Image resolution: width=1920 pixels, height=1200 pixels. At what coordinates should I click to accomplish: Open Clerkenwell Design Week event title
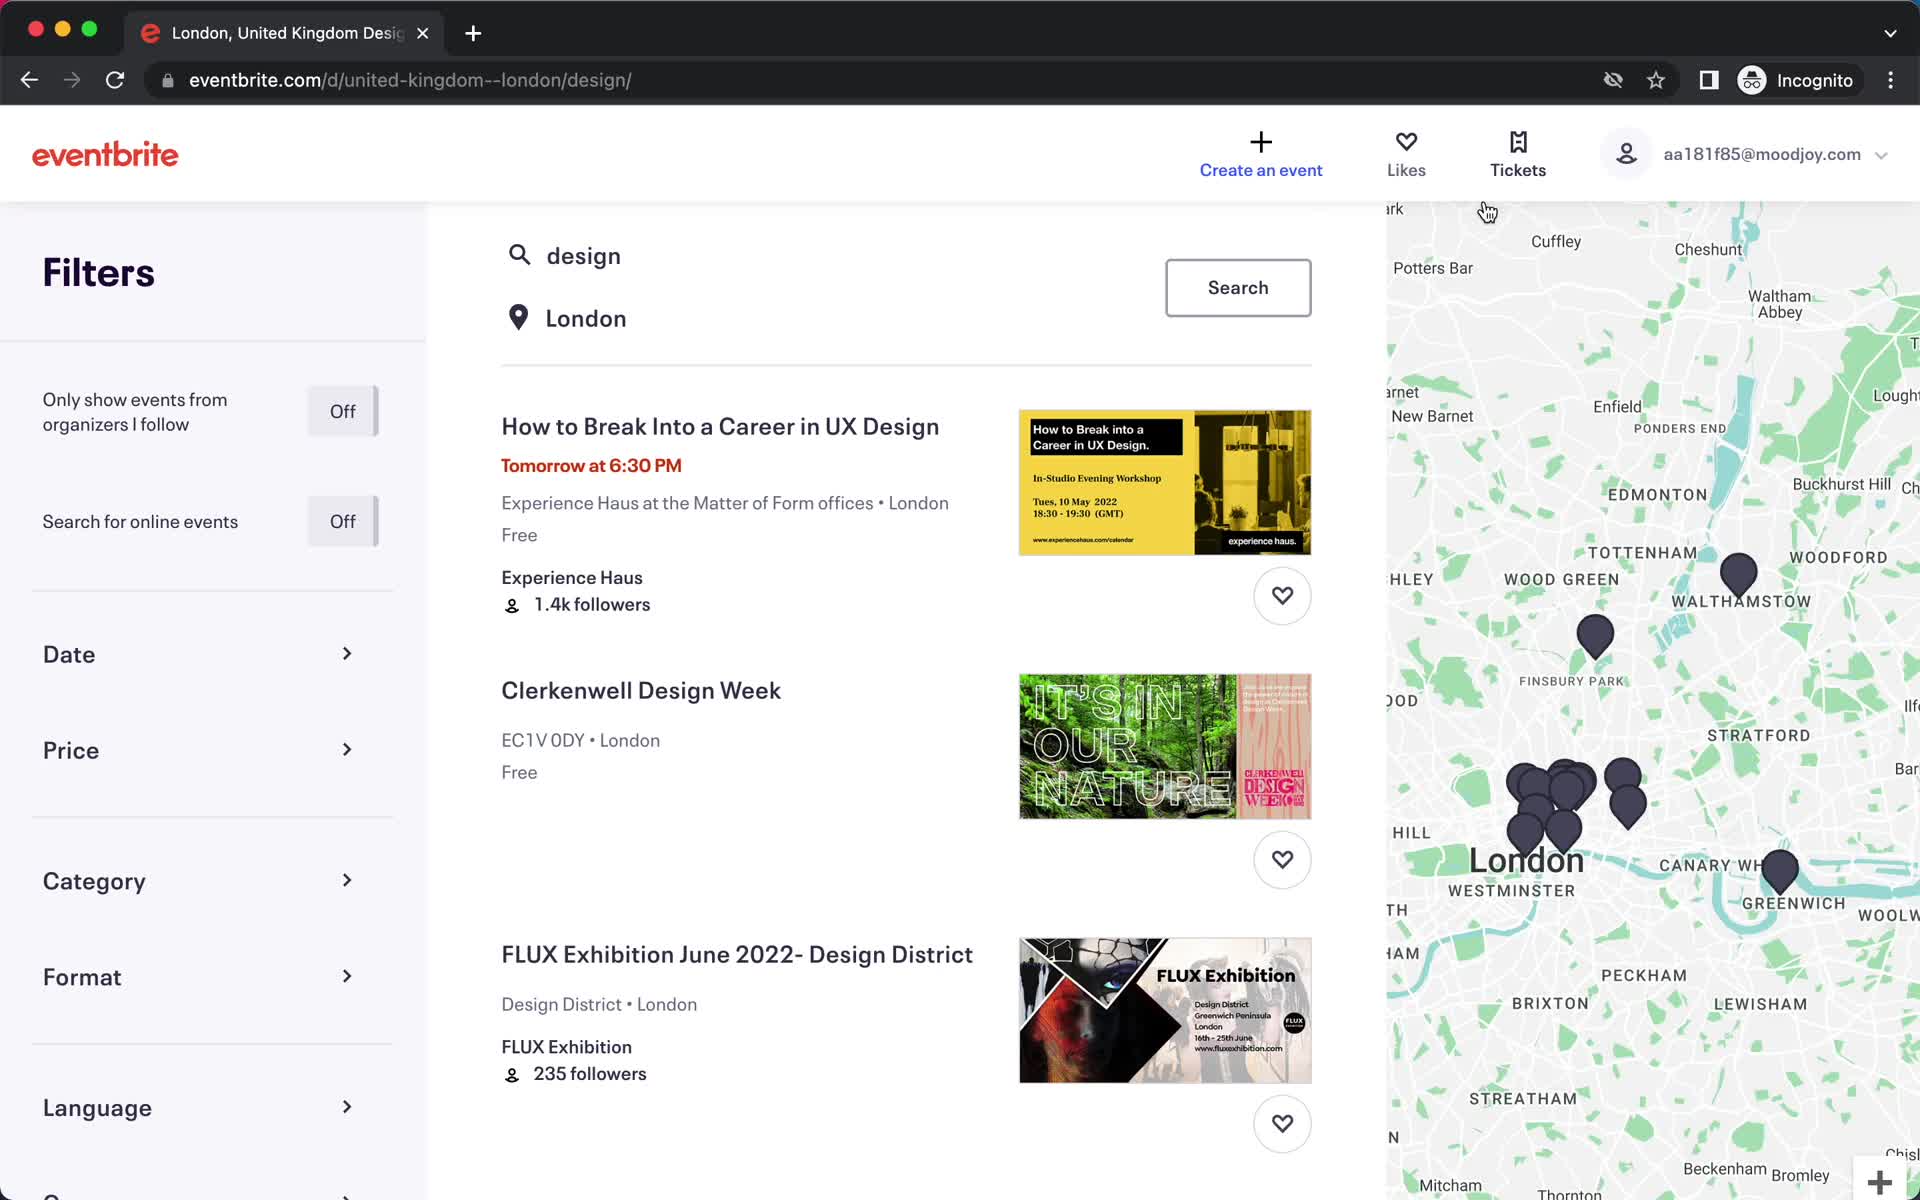[641, 691]
